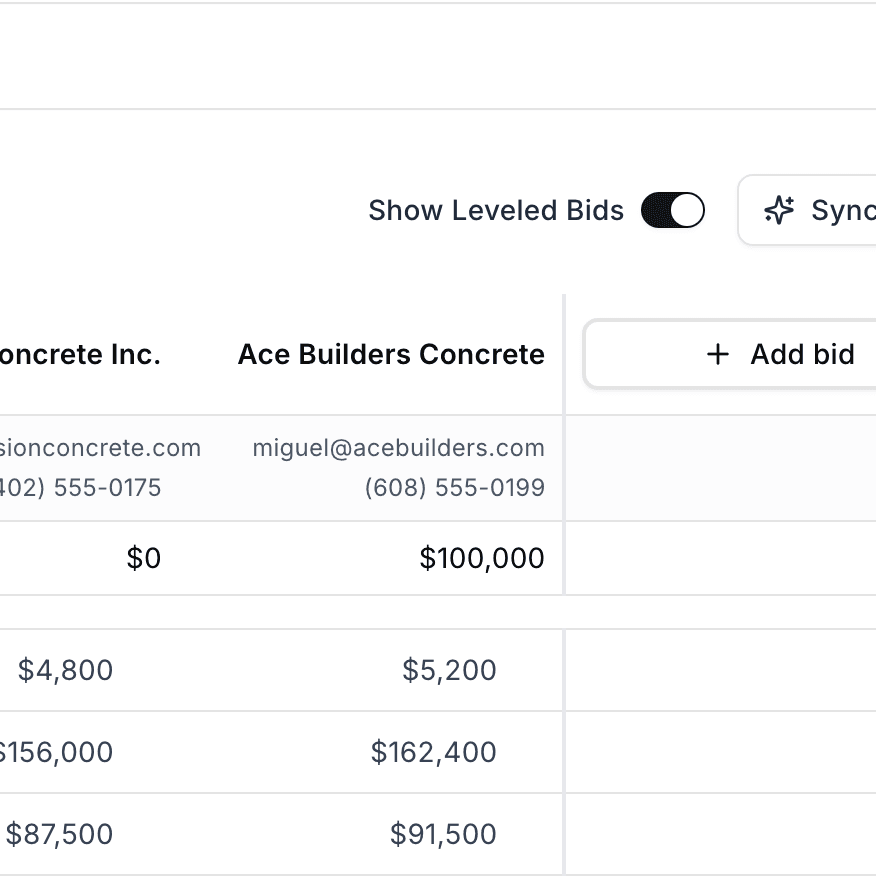Image resolution: width=876 pixels, height=876 pixels.
Task: Select the $156,000 line item cell
Action: click(x=56, y=752)
